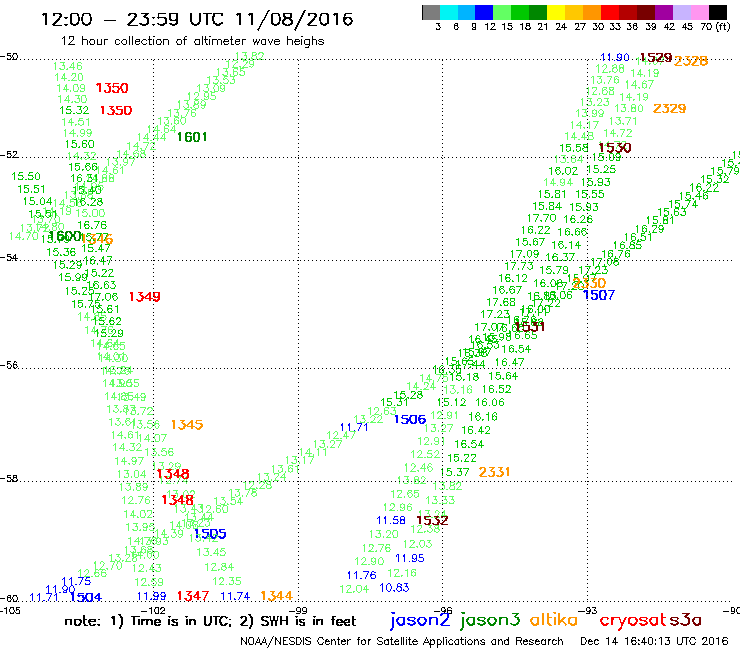
Task: Click the orange 'altika' legend label
Action: point(553,619)
